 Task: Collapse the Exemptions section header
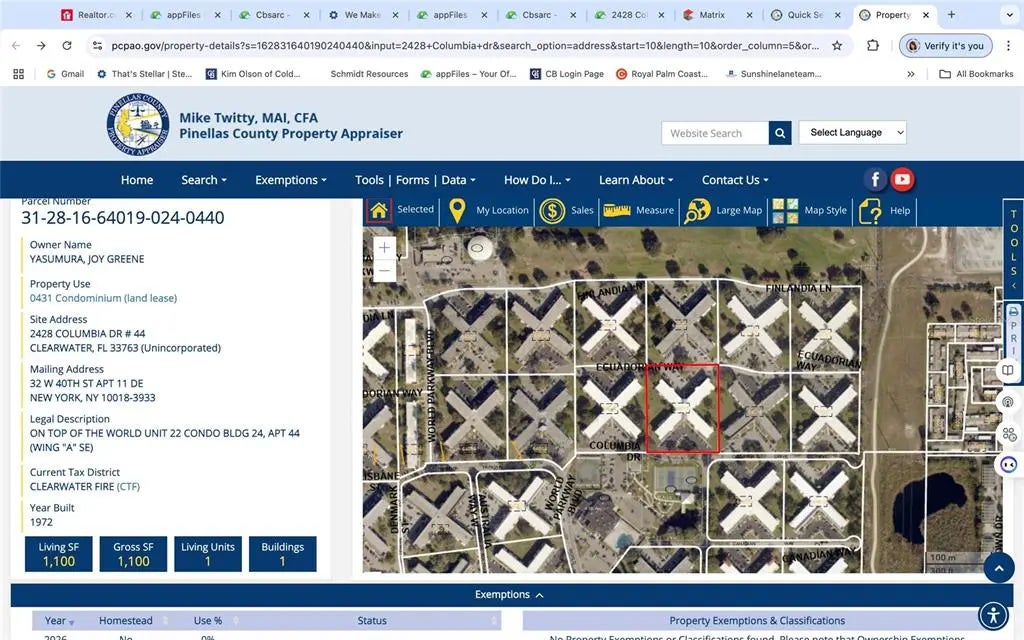click(510, 595)
